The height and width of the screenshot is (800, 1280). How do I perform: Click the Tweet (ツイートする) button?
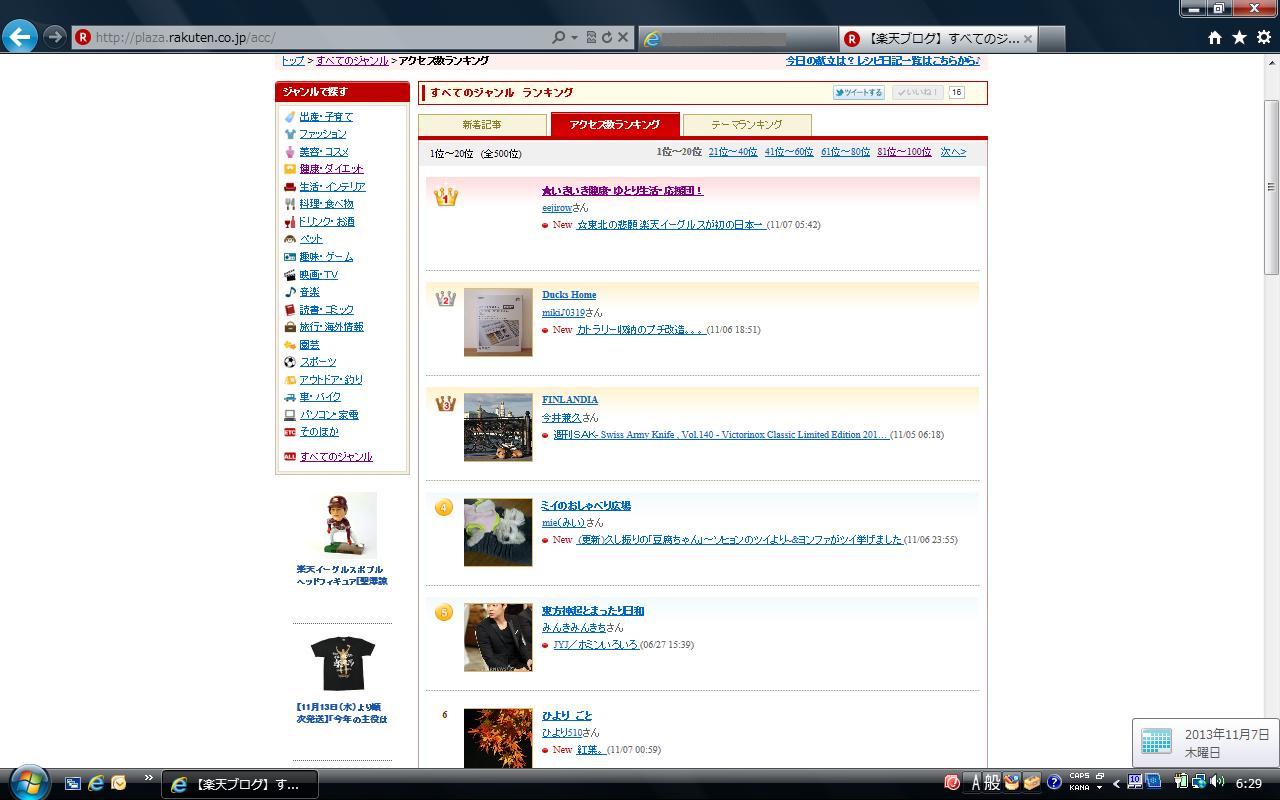(858, 92)
